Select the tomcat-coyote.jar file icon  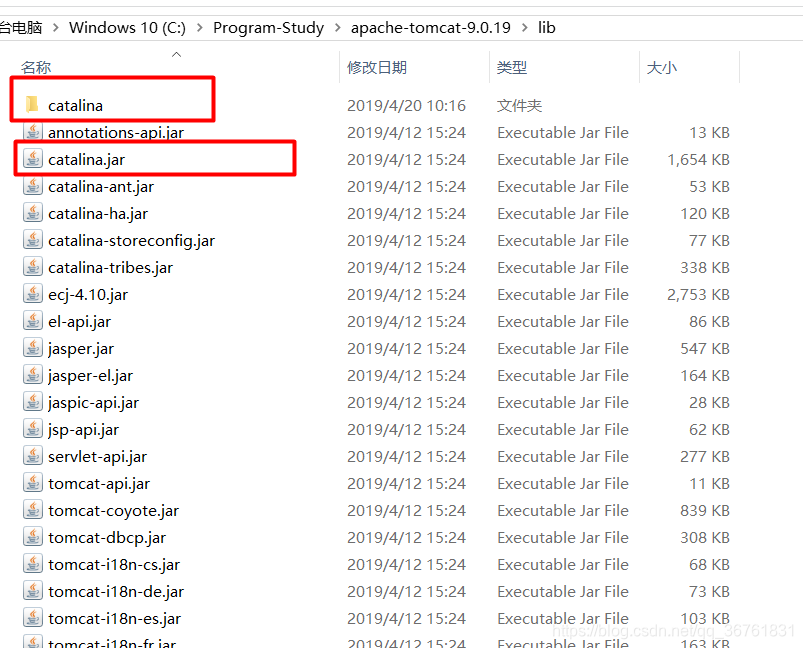pyautogui.click(x=33, y=510)
